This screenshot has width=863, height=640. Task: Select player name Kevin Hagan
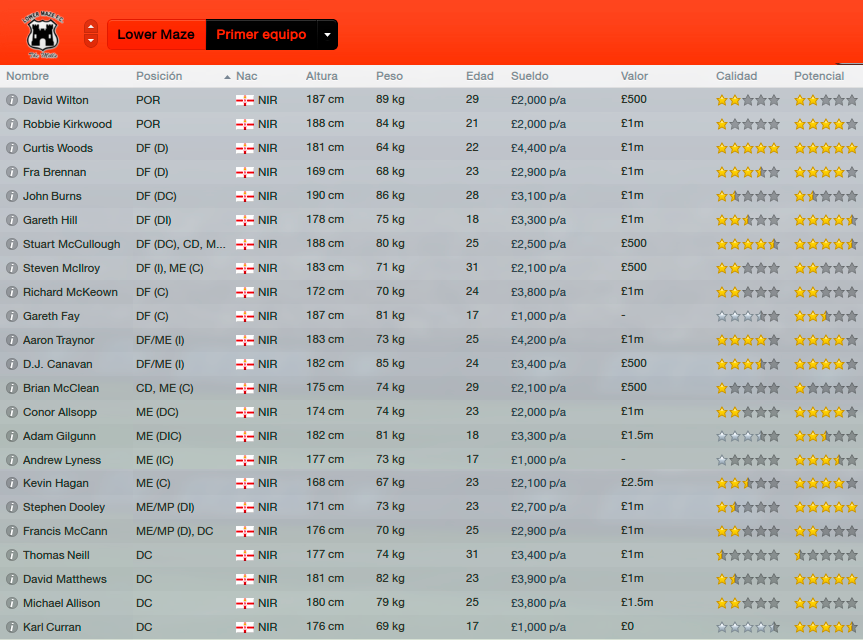click(x=56, y=483)
